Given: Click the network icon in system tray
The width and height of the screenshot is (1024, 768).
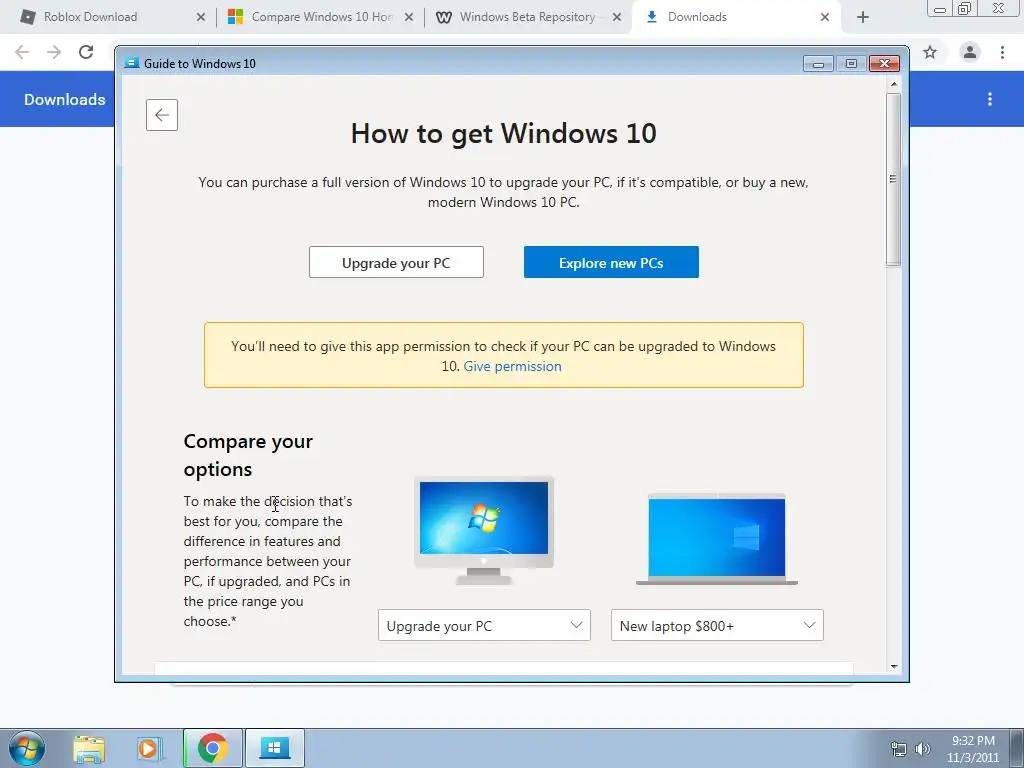Looking at the screenshot, I should click(x=899, y=749).
